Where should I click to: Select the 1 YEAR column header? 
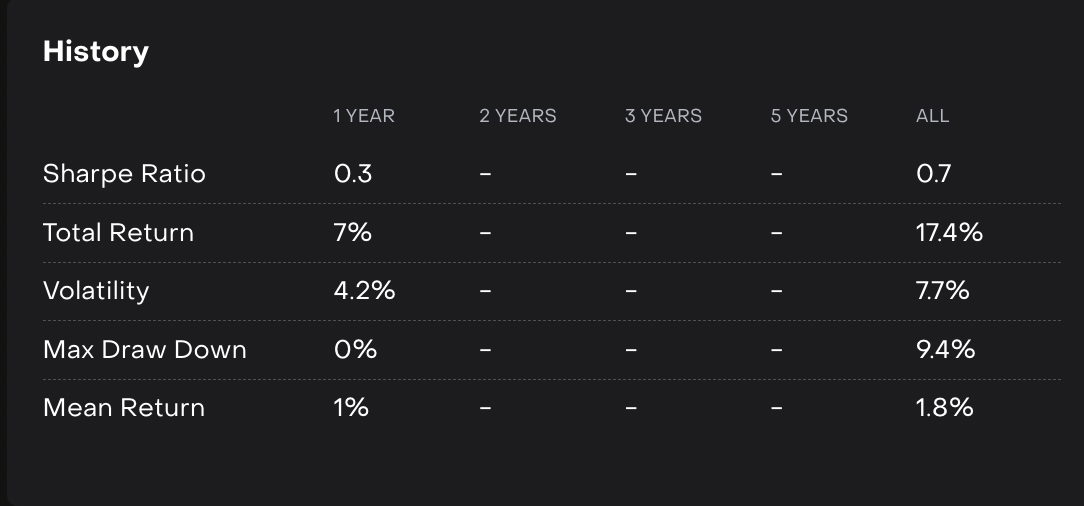[364, 116]
